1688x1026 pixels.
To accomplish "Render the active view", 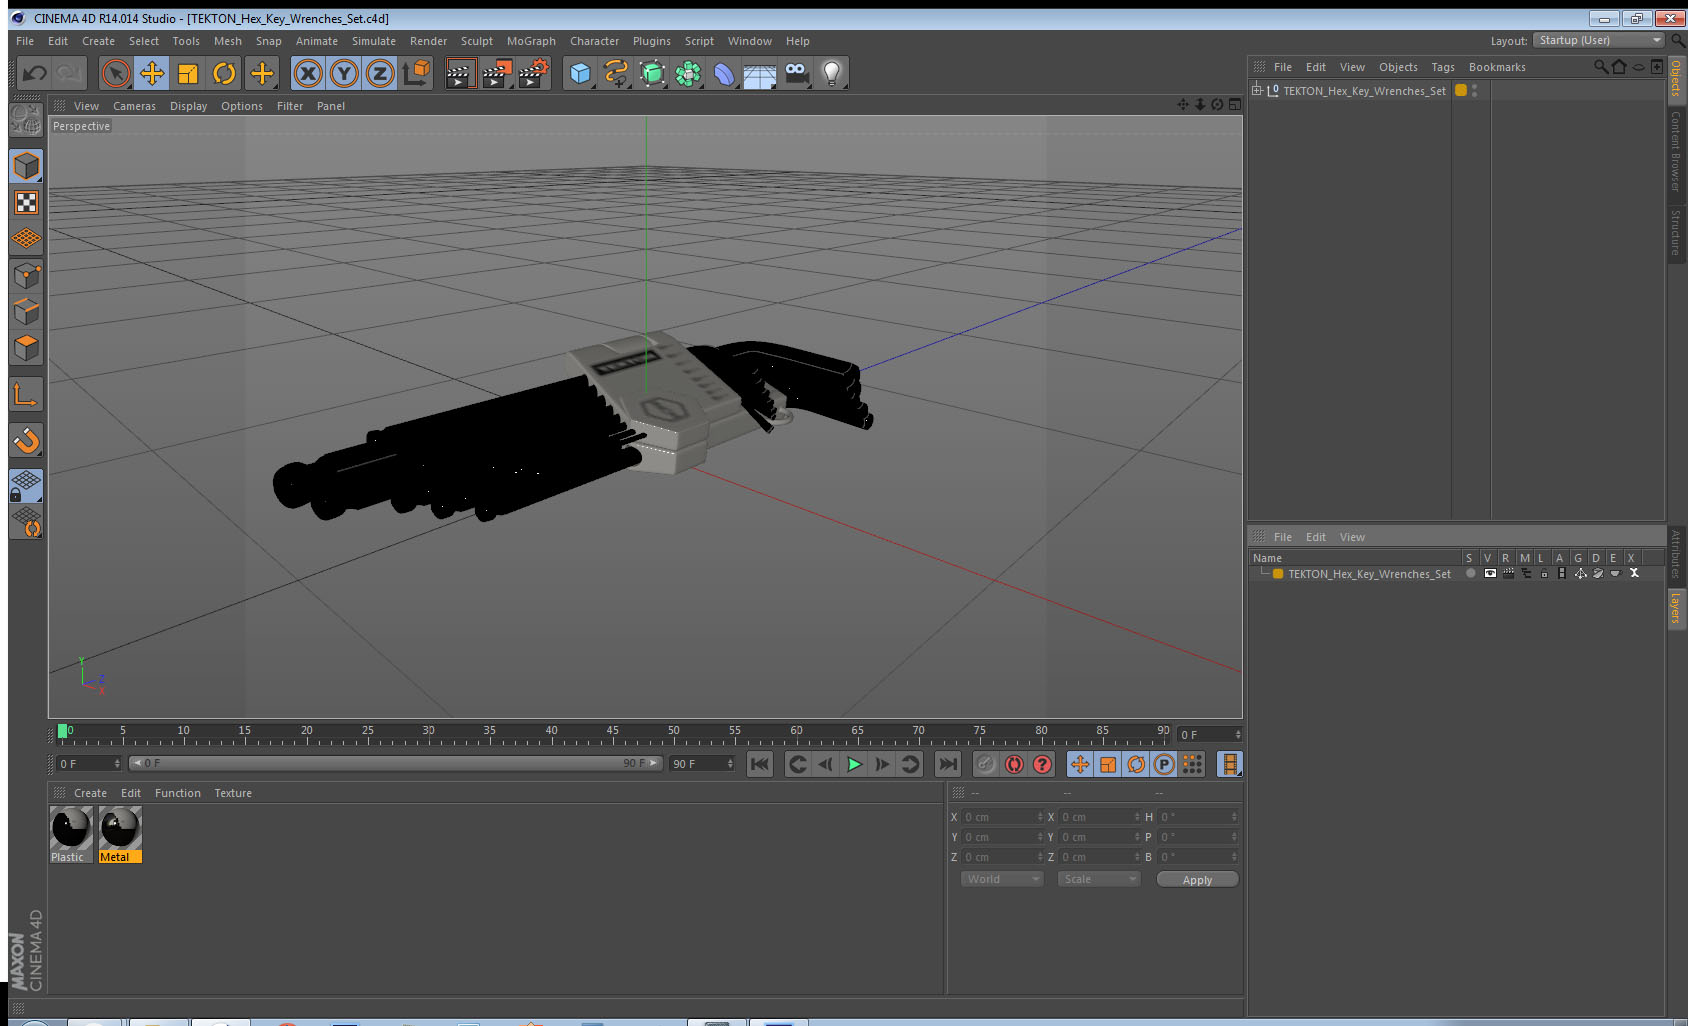I will [460, 73].
